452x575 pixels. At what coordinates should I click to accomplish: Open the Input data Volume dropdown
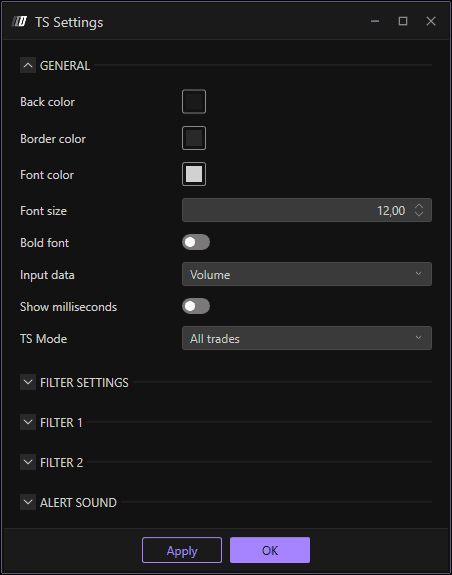[307, 274]
